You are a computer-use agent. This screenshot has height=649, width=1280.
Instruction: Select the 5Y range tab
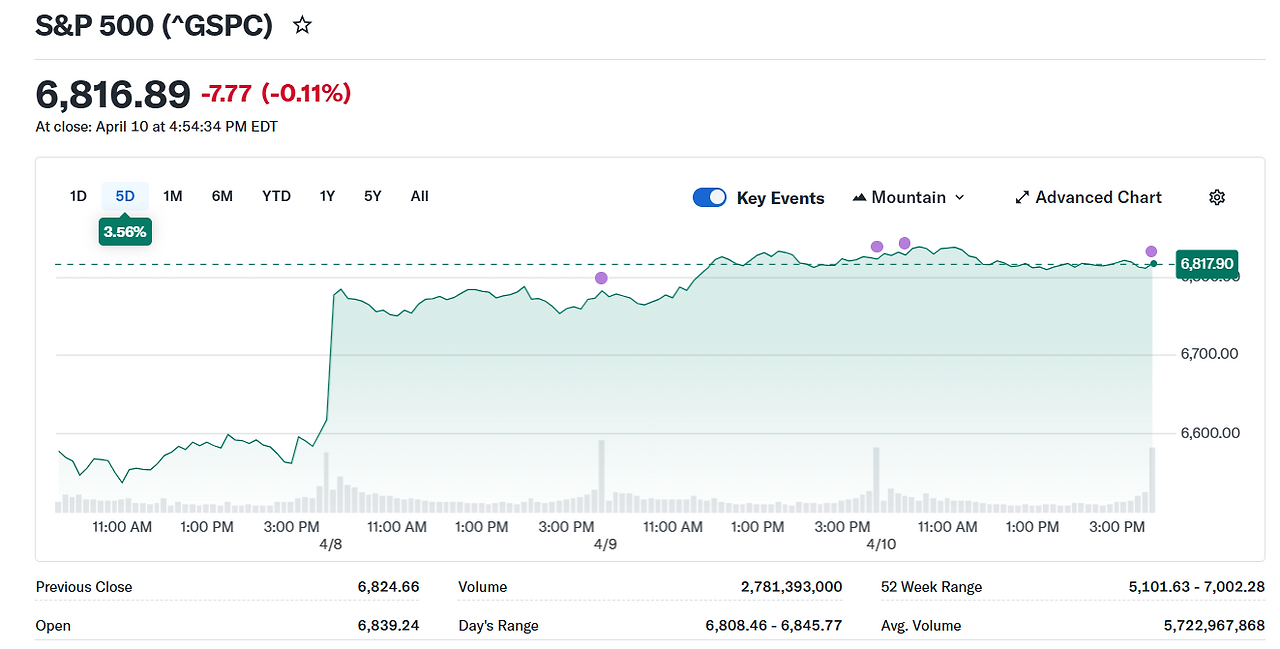click(x=373, y=196)
